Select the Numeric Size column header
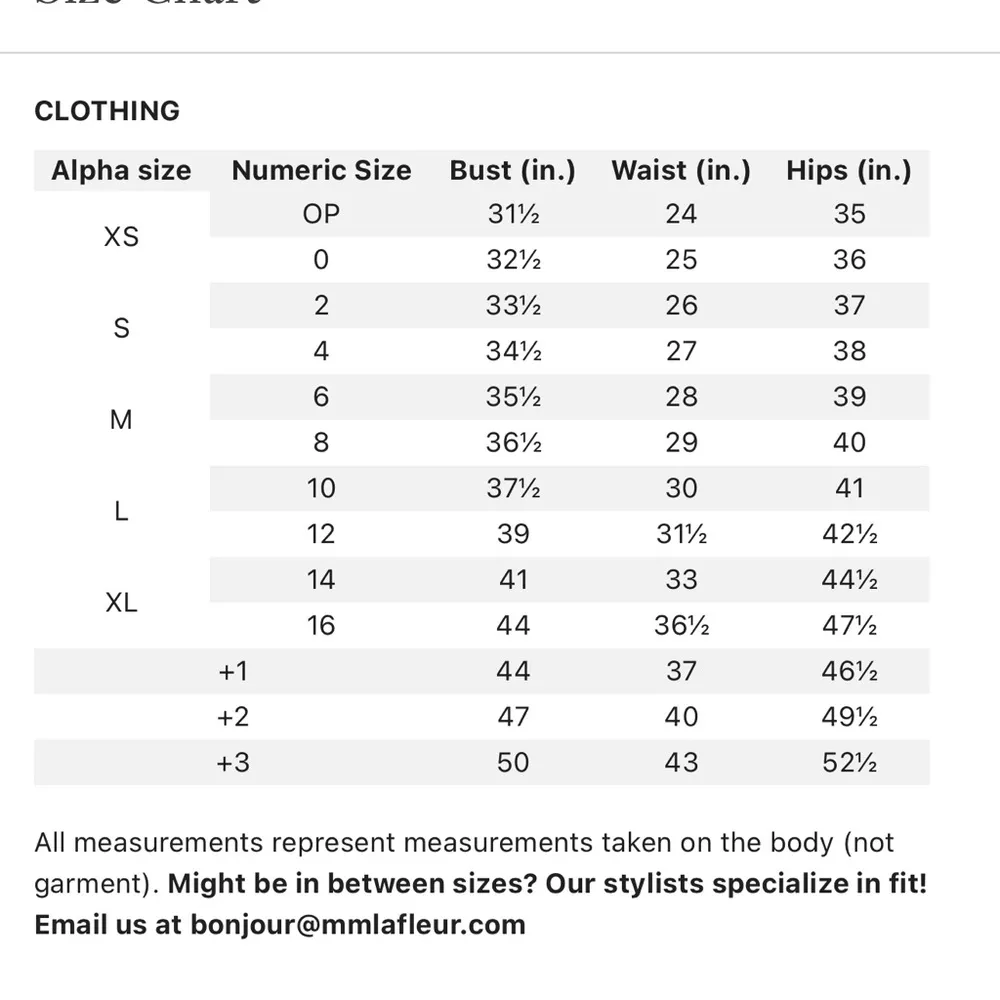 point(321,171)
